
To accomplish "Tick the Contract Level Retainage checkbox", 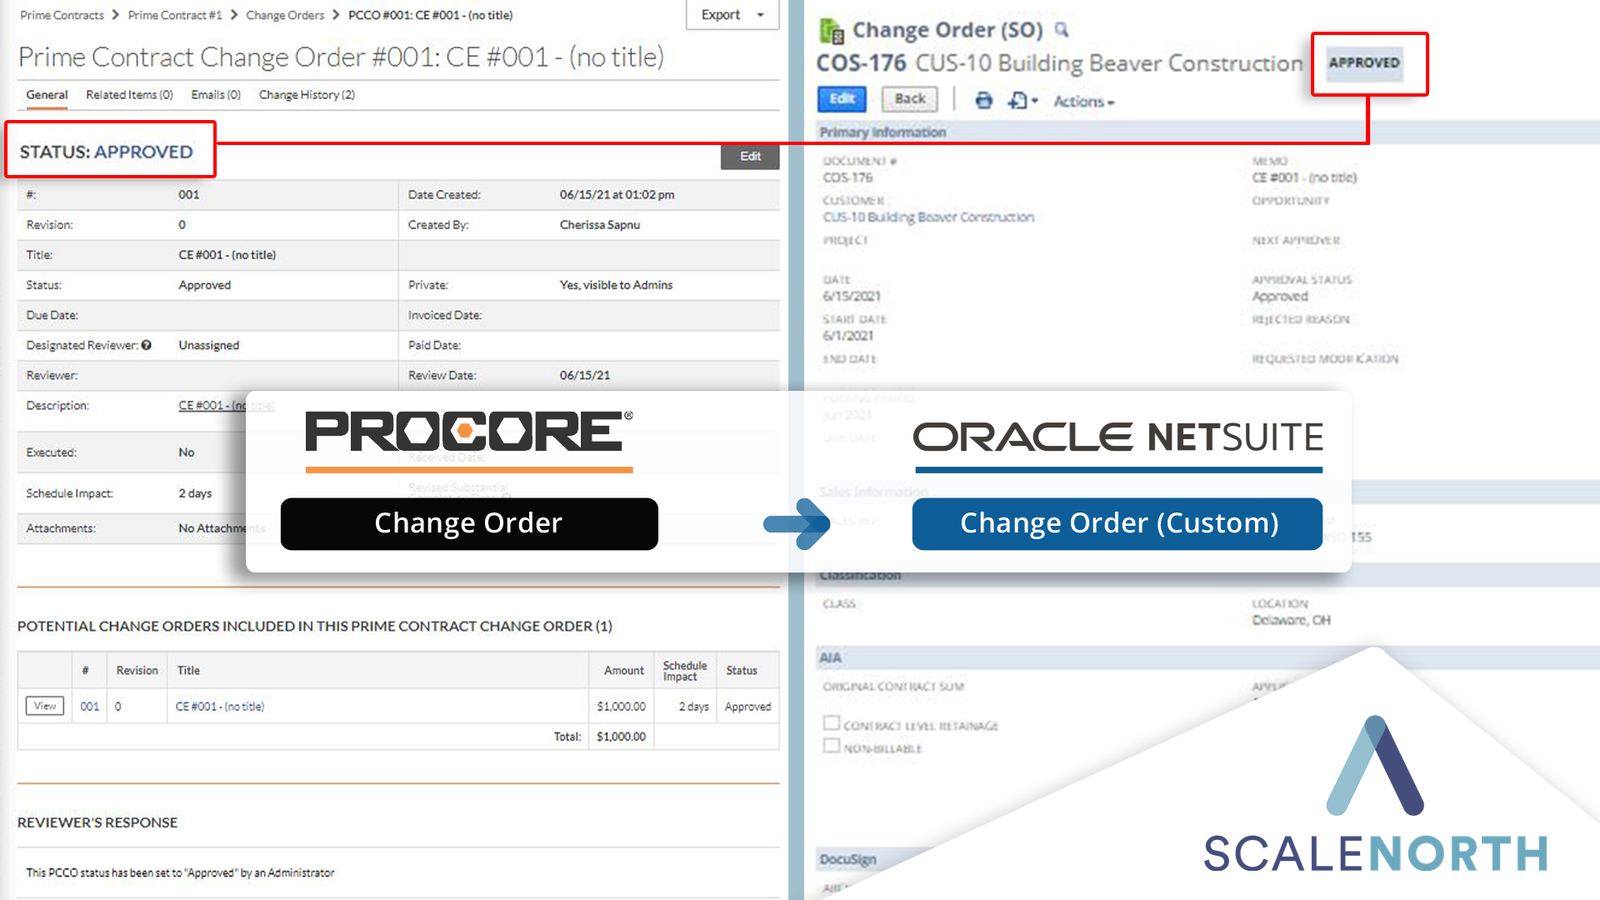I will click(x=831, y=723).
